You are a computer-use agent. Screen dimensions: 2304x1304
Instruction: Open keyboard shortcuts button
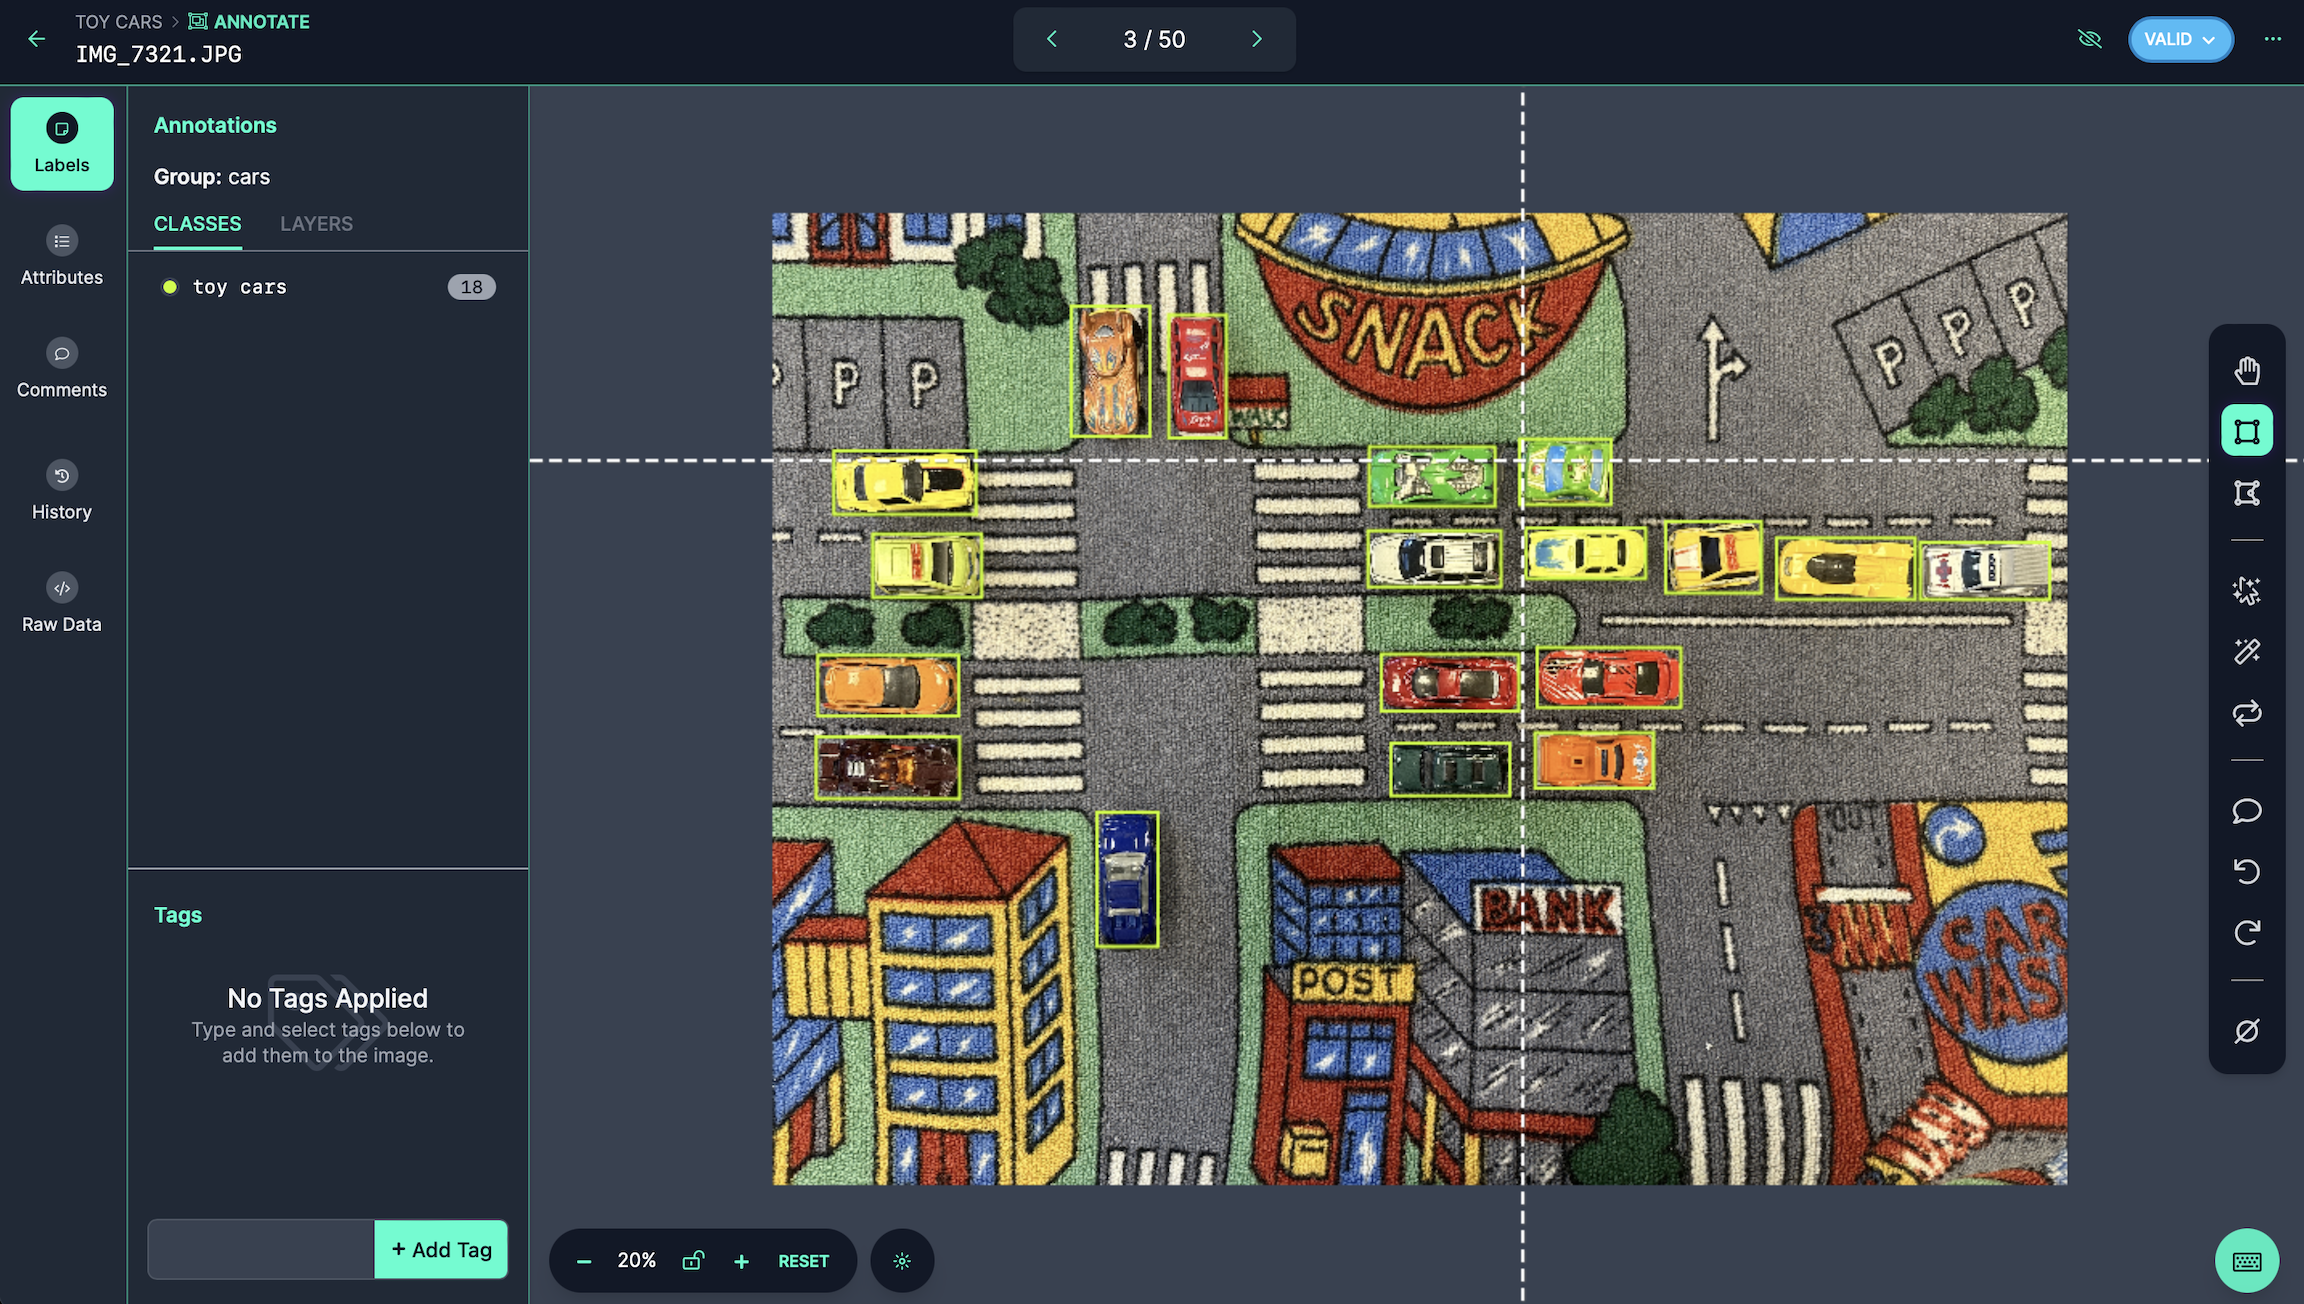pyautogui.click(x=2247, y=1261)
